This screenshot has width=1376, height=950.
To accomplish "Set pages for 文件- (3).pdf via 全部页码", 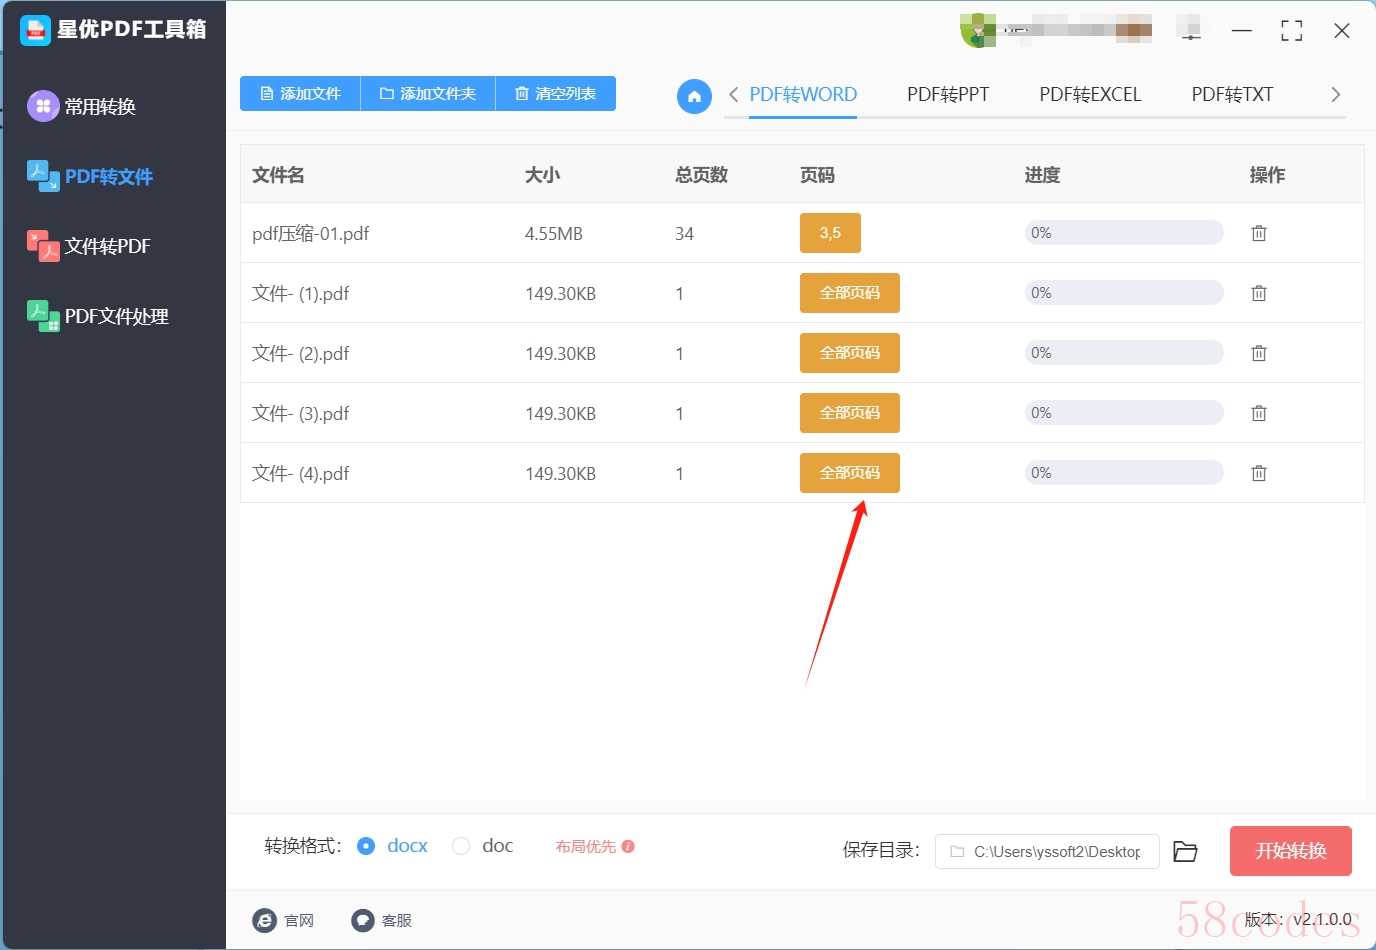I will [850, 413].
